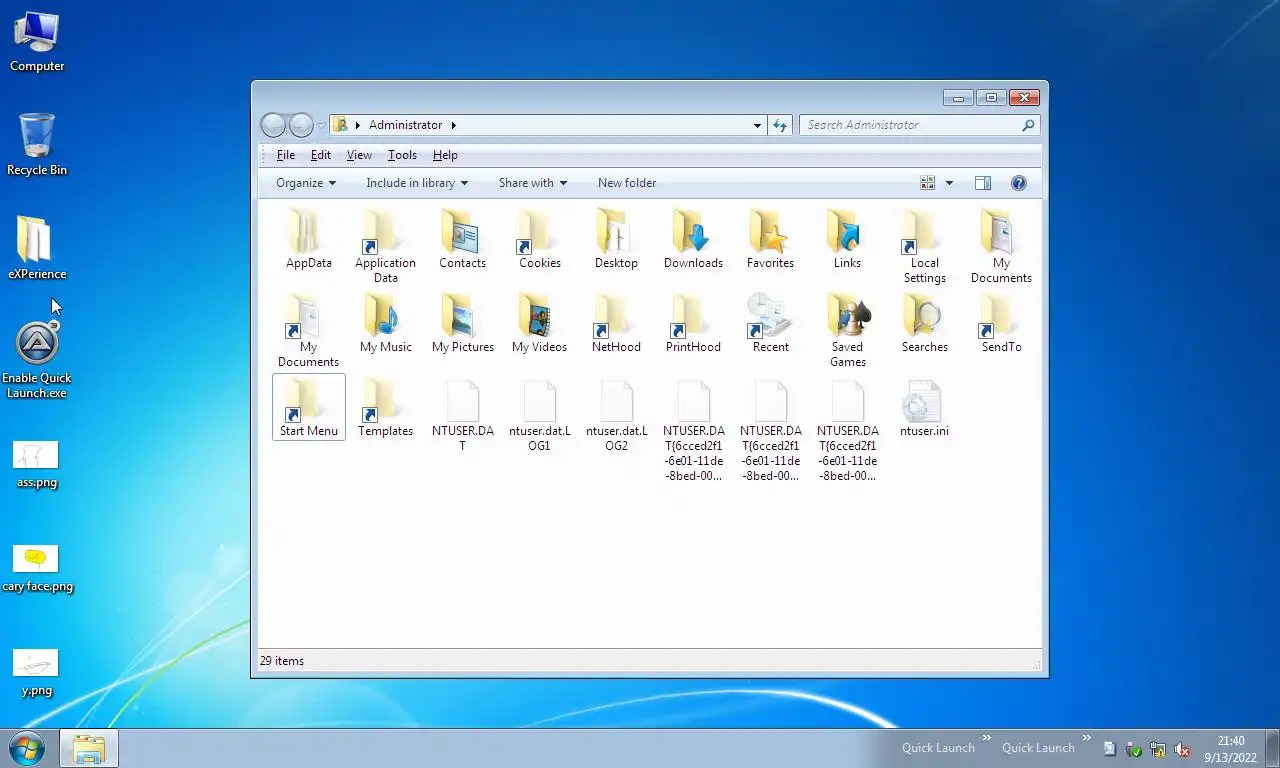Viewport: 1280px width, 768px height.
Task: Open the File menu
Action: click(286, 155)
